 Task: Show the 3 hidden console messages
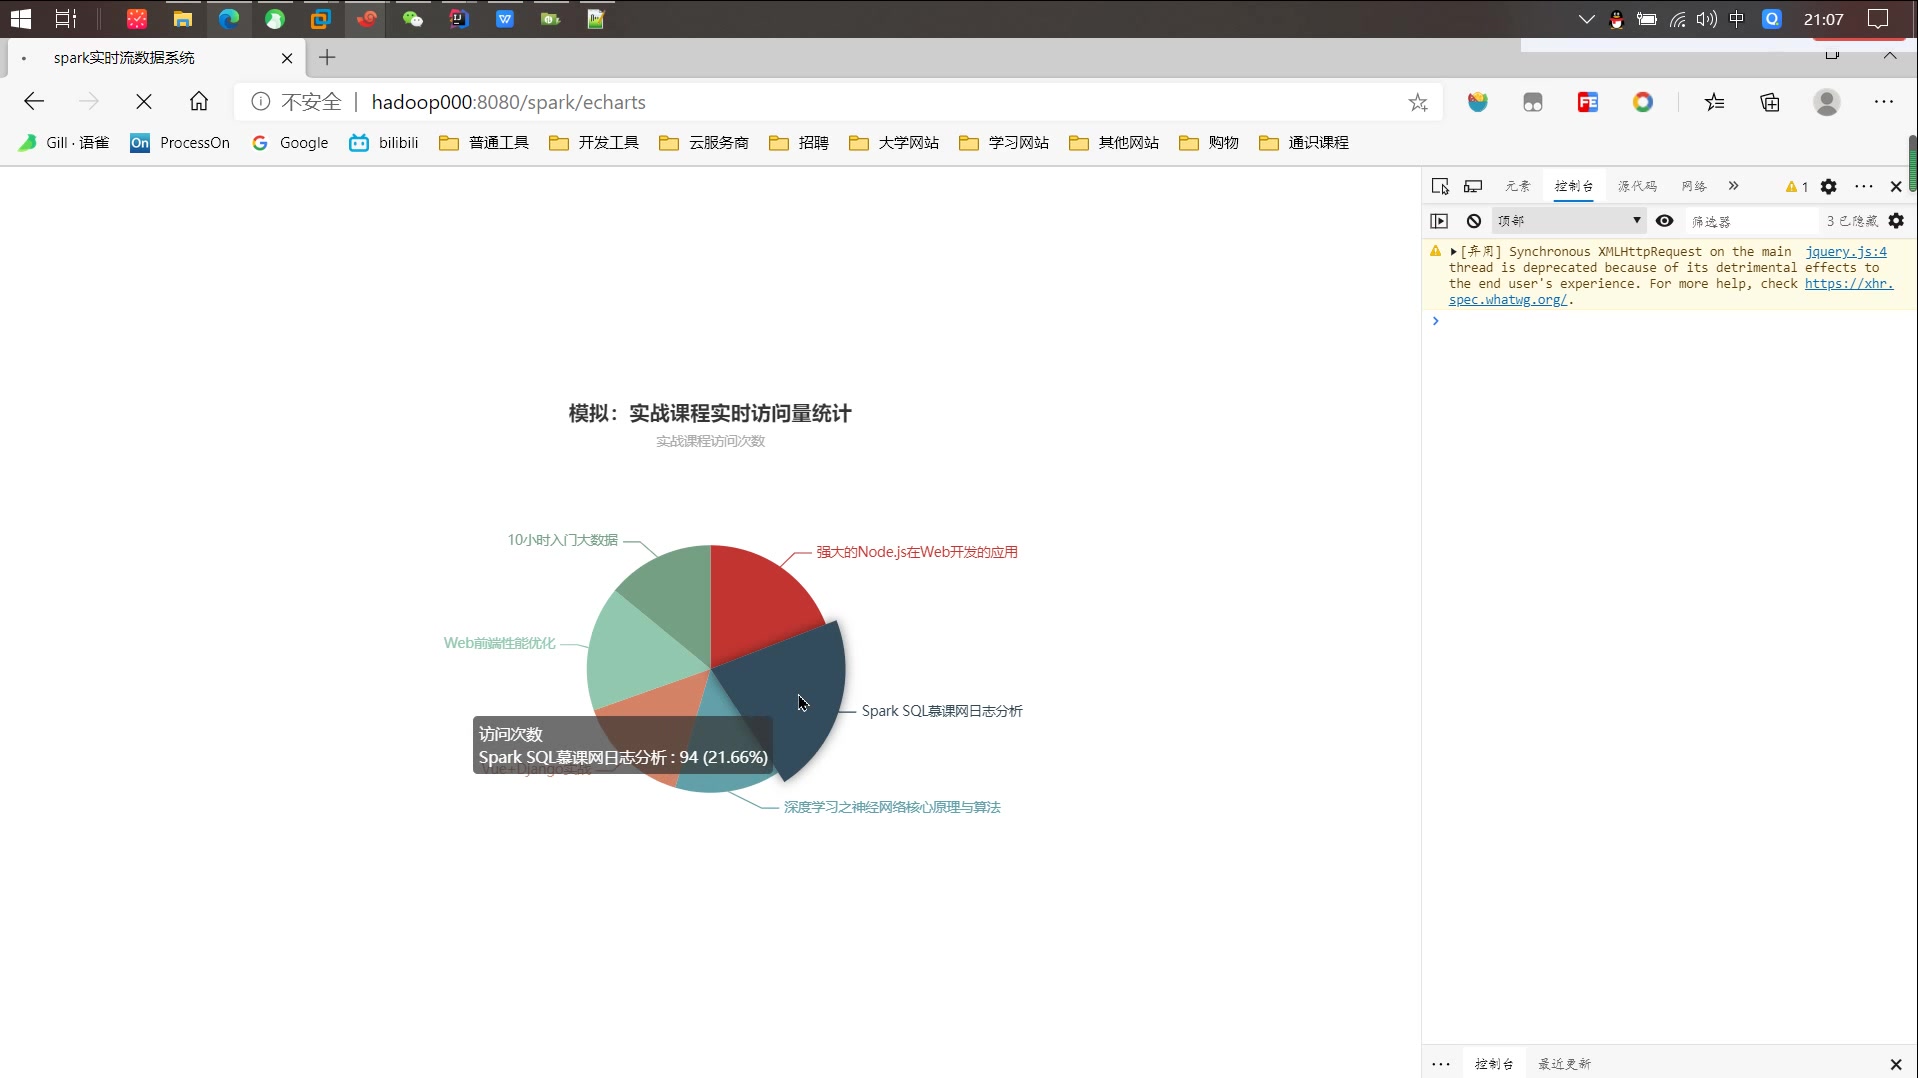pyautogui.click(x=1851, y=221)
